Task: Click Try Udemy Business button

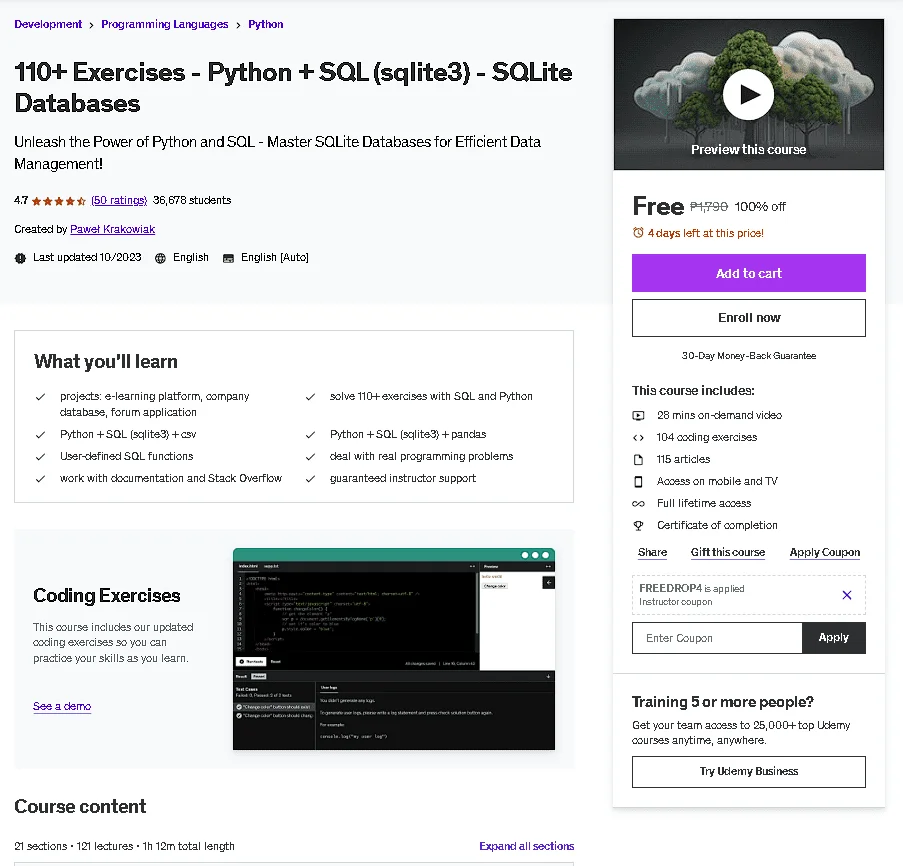Action: pos(749,772)
